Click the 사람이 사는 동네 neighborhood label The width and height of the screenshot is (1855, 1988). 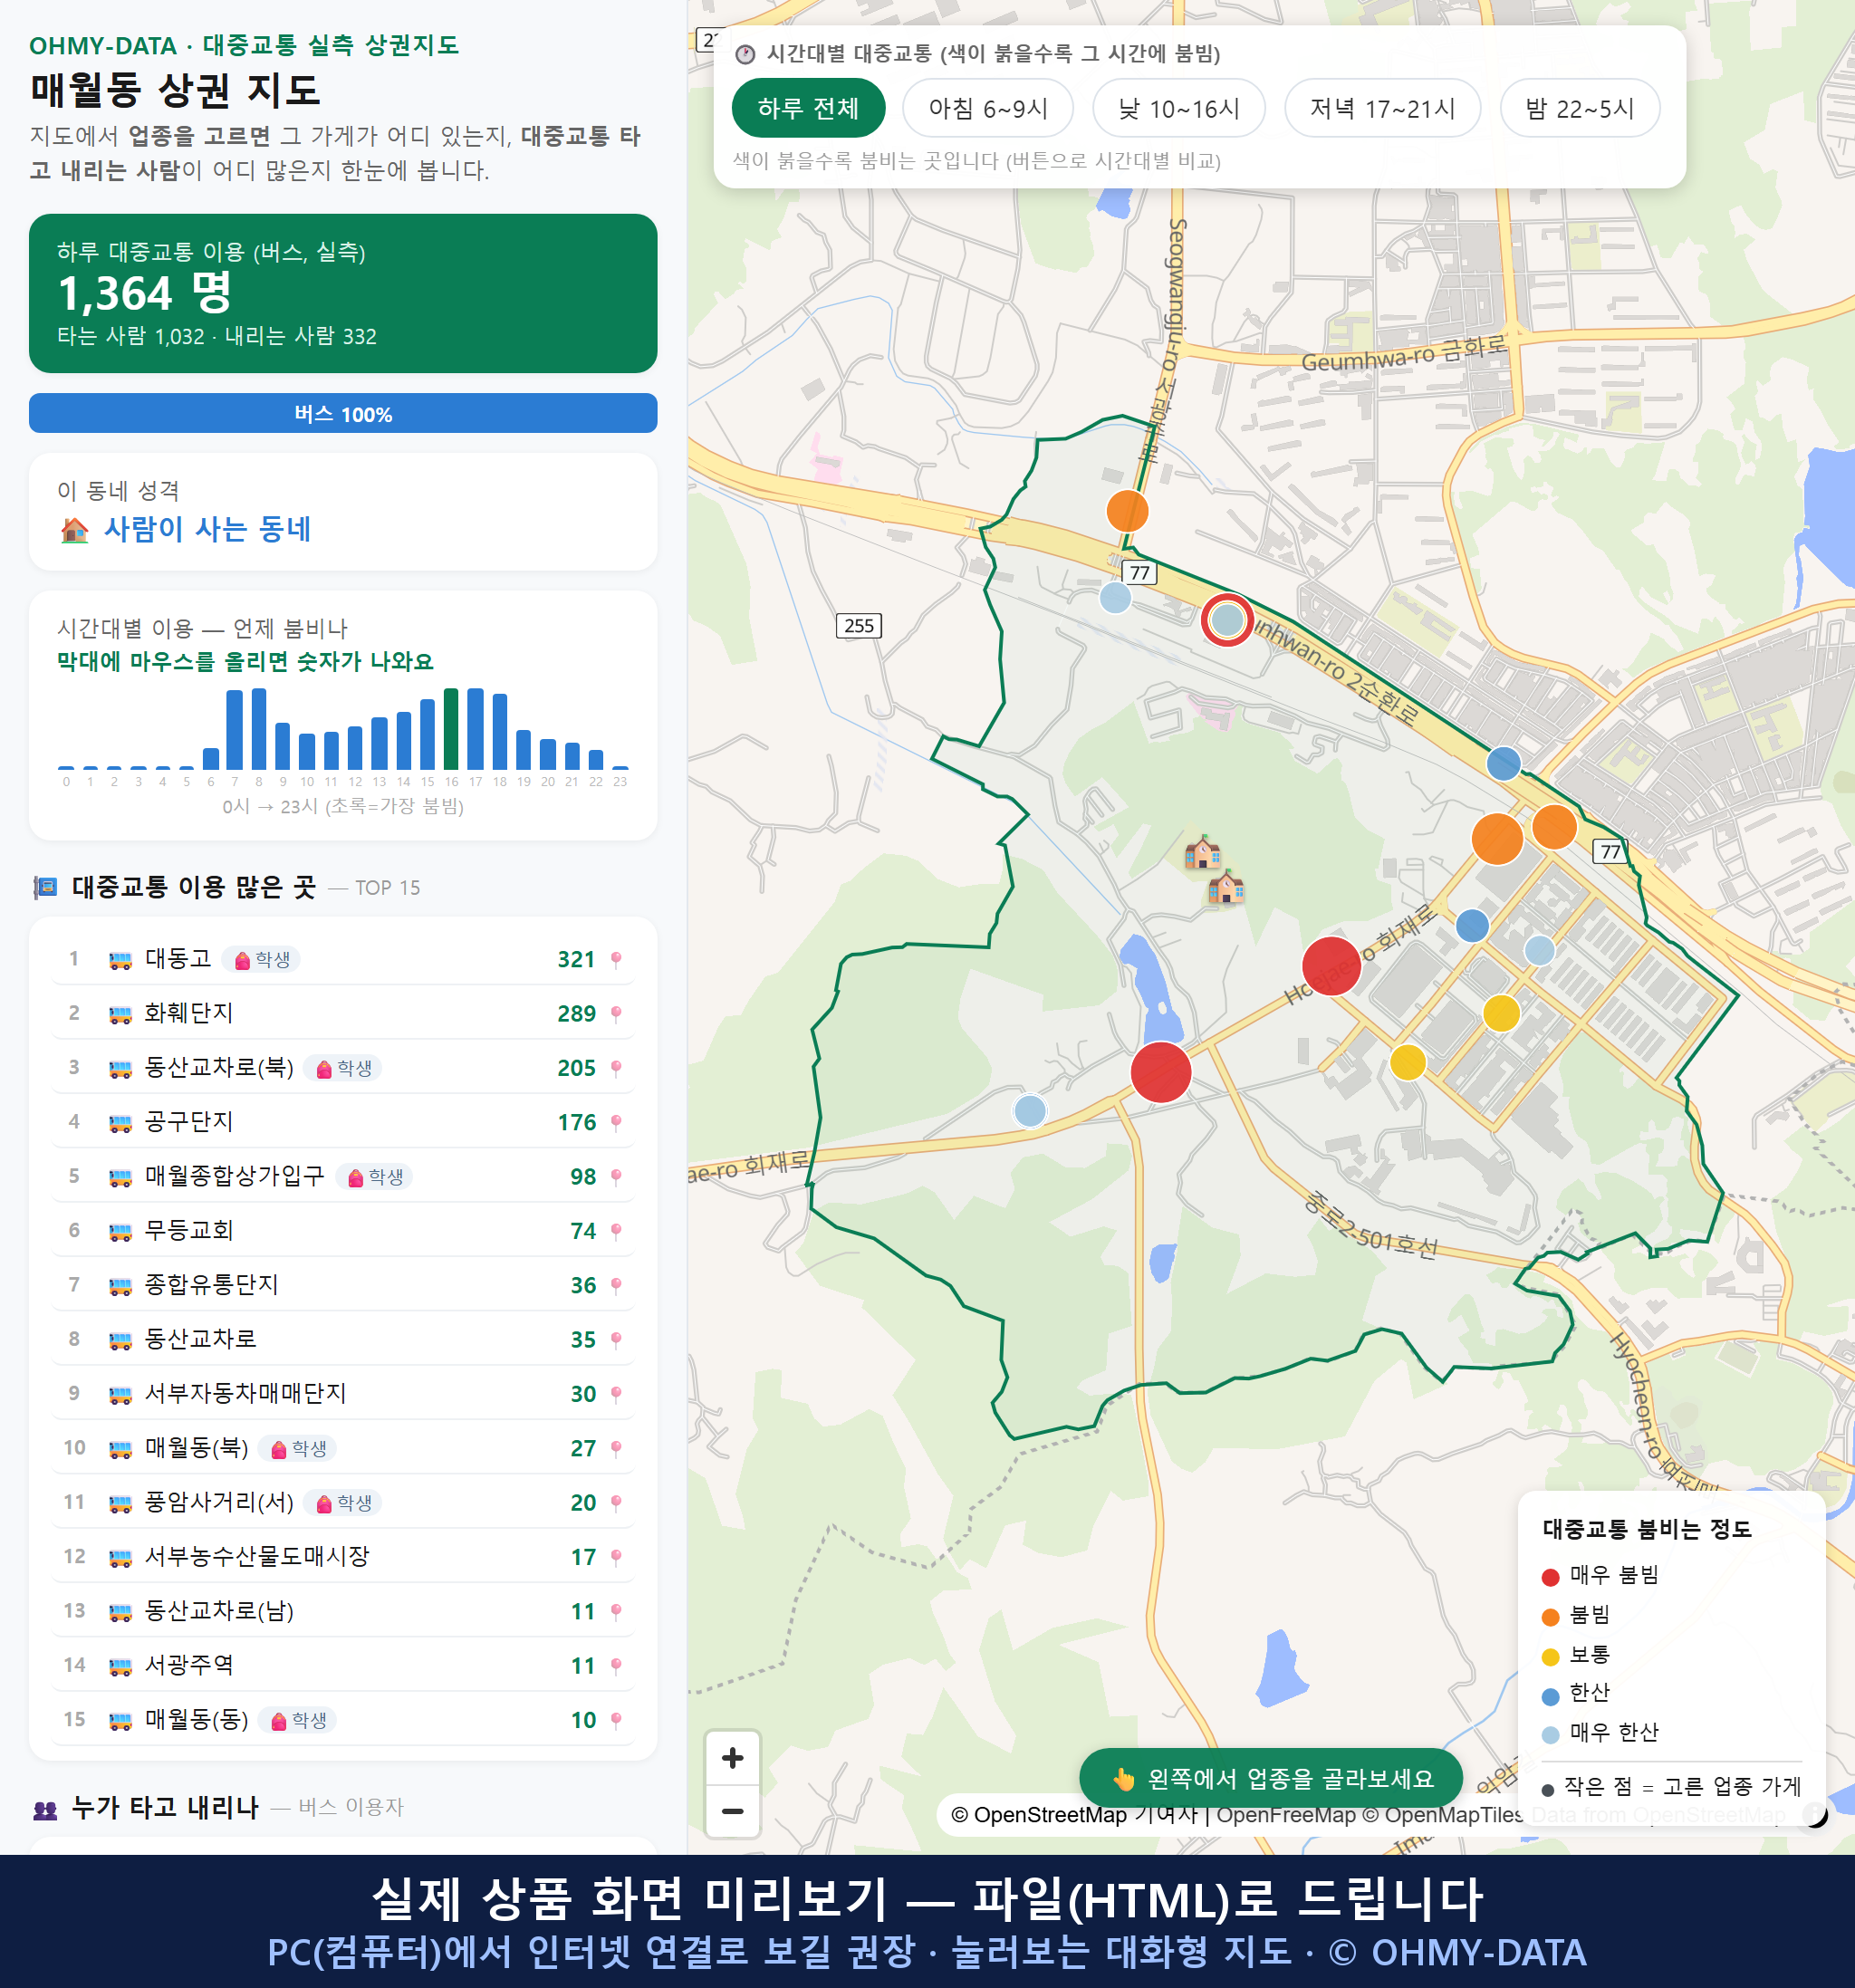point(207,529)
